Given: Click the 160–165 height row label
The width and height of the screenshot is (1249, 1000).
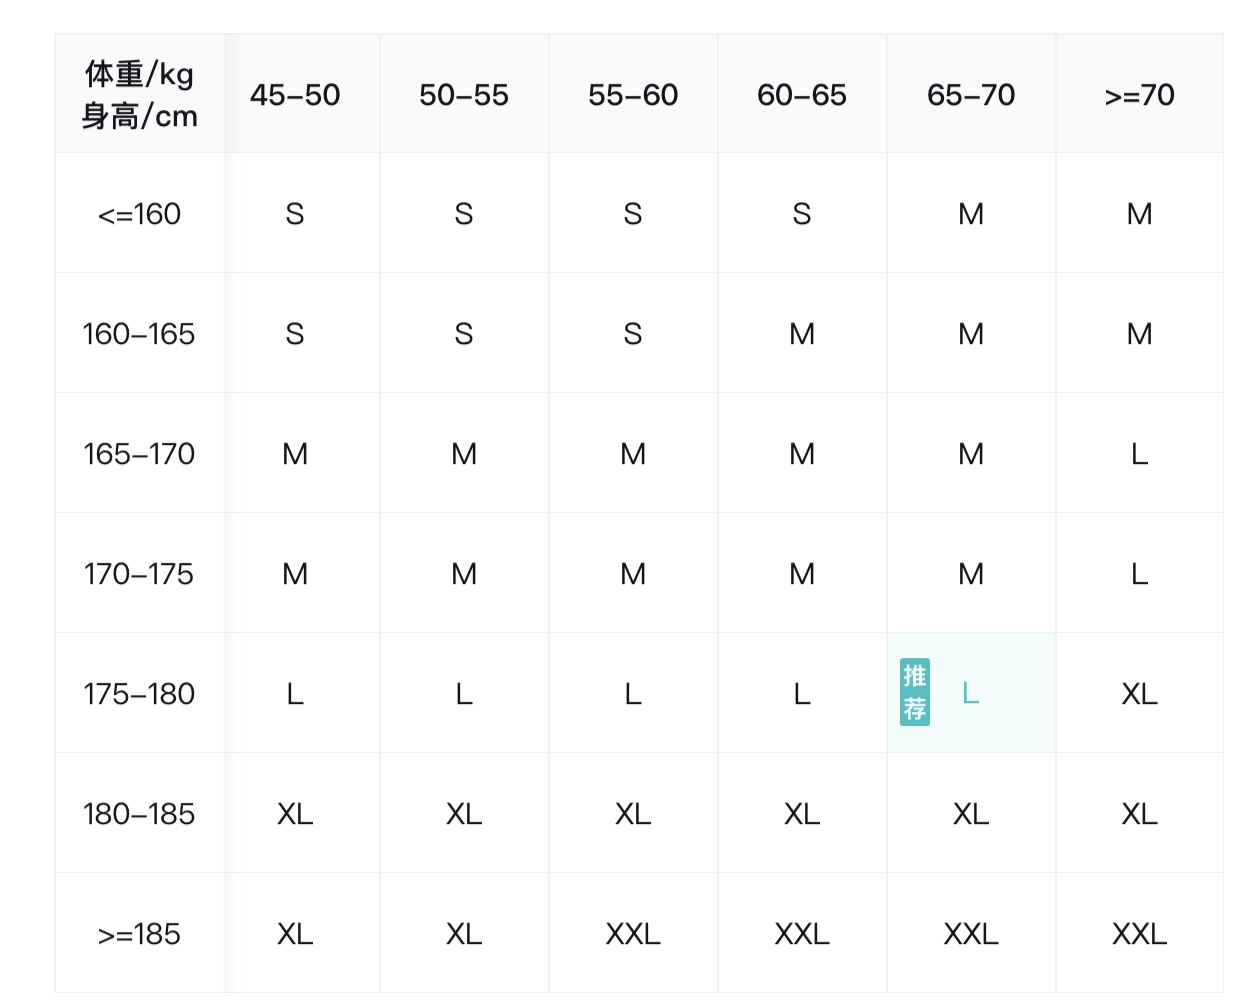Looking at the screenshot, I should [140, 334].
